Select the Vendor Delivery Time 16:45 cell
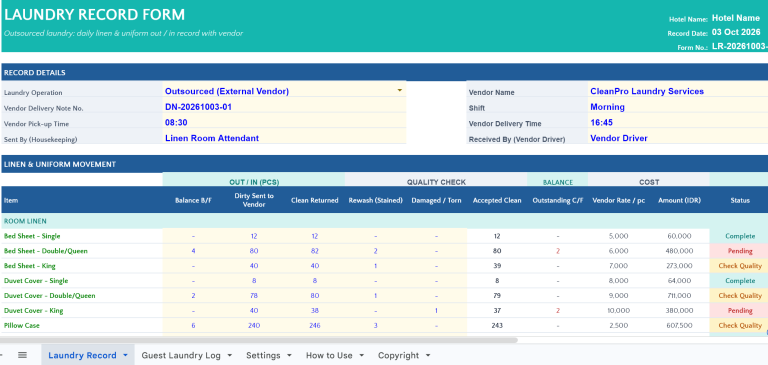768x365 pixels. [678, 122]
